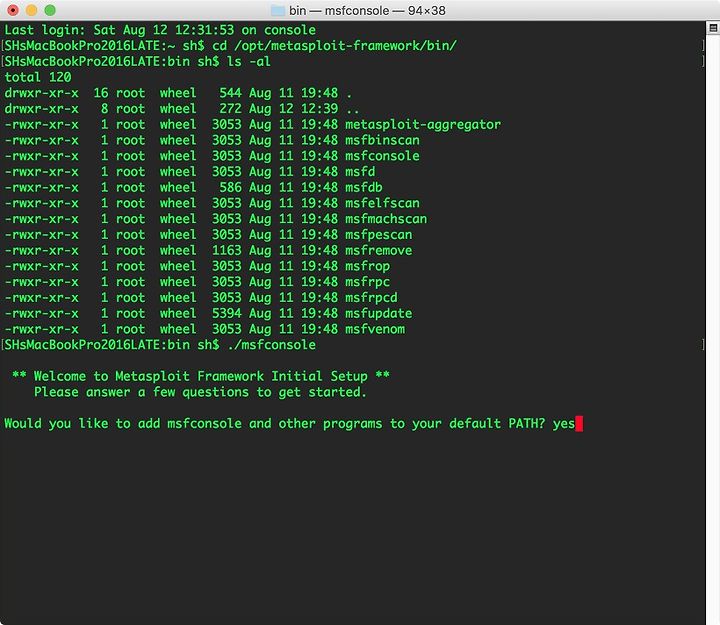Click the 'msfrpcd' file name
Screen dimensions: 720x625
tap(371, 298)
